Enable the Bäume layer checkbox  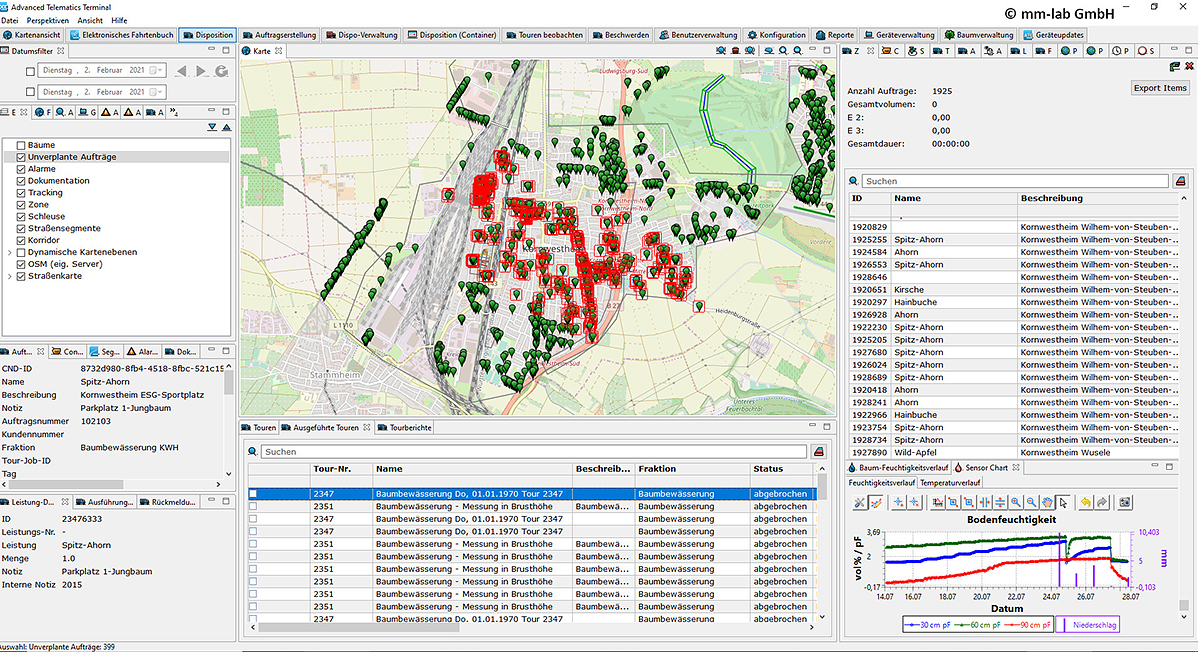pos(21,145)
